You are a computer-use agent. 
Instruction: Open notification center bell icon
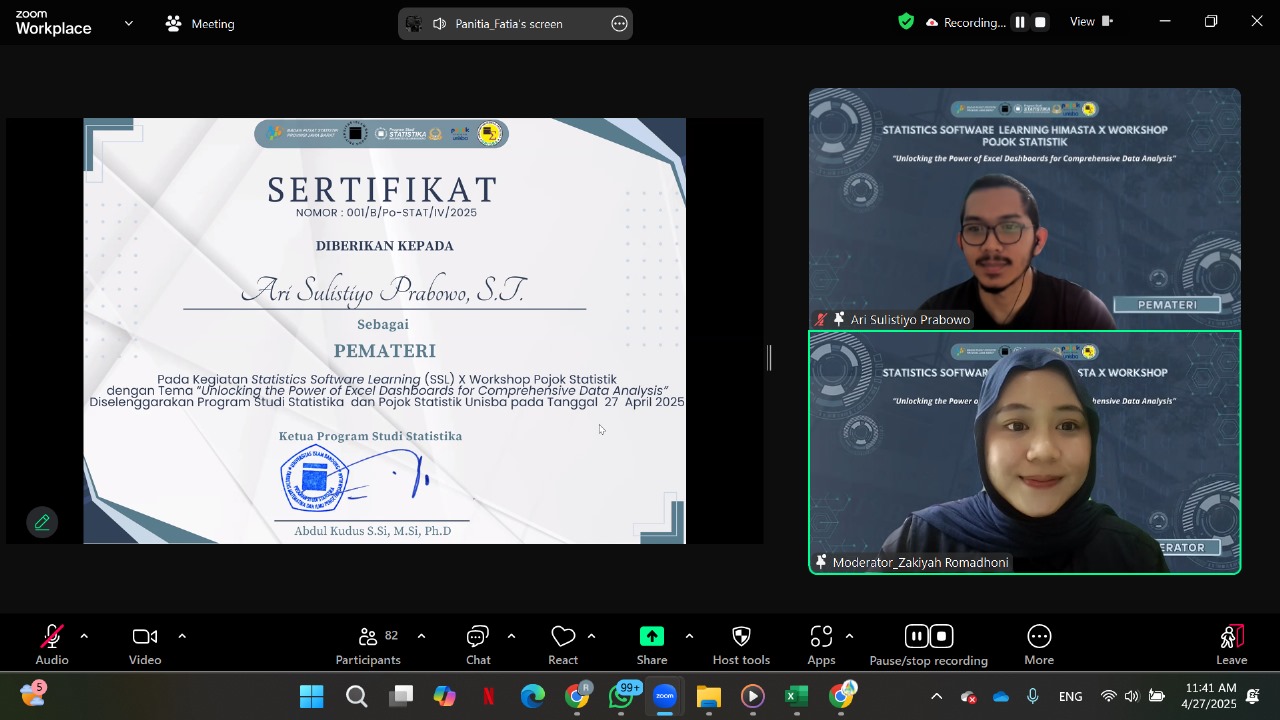tap(1254, 696)
